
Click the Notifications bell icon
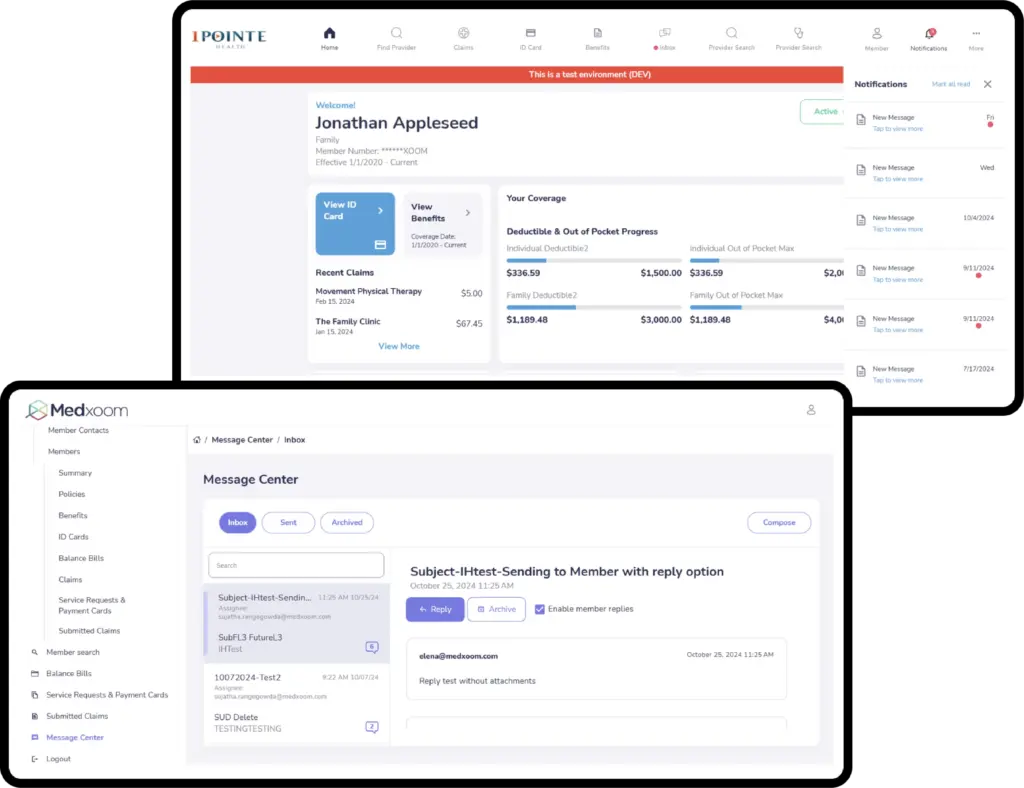click(928, 33)
